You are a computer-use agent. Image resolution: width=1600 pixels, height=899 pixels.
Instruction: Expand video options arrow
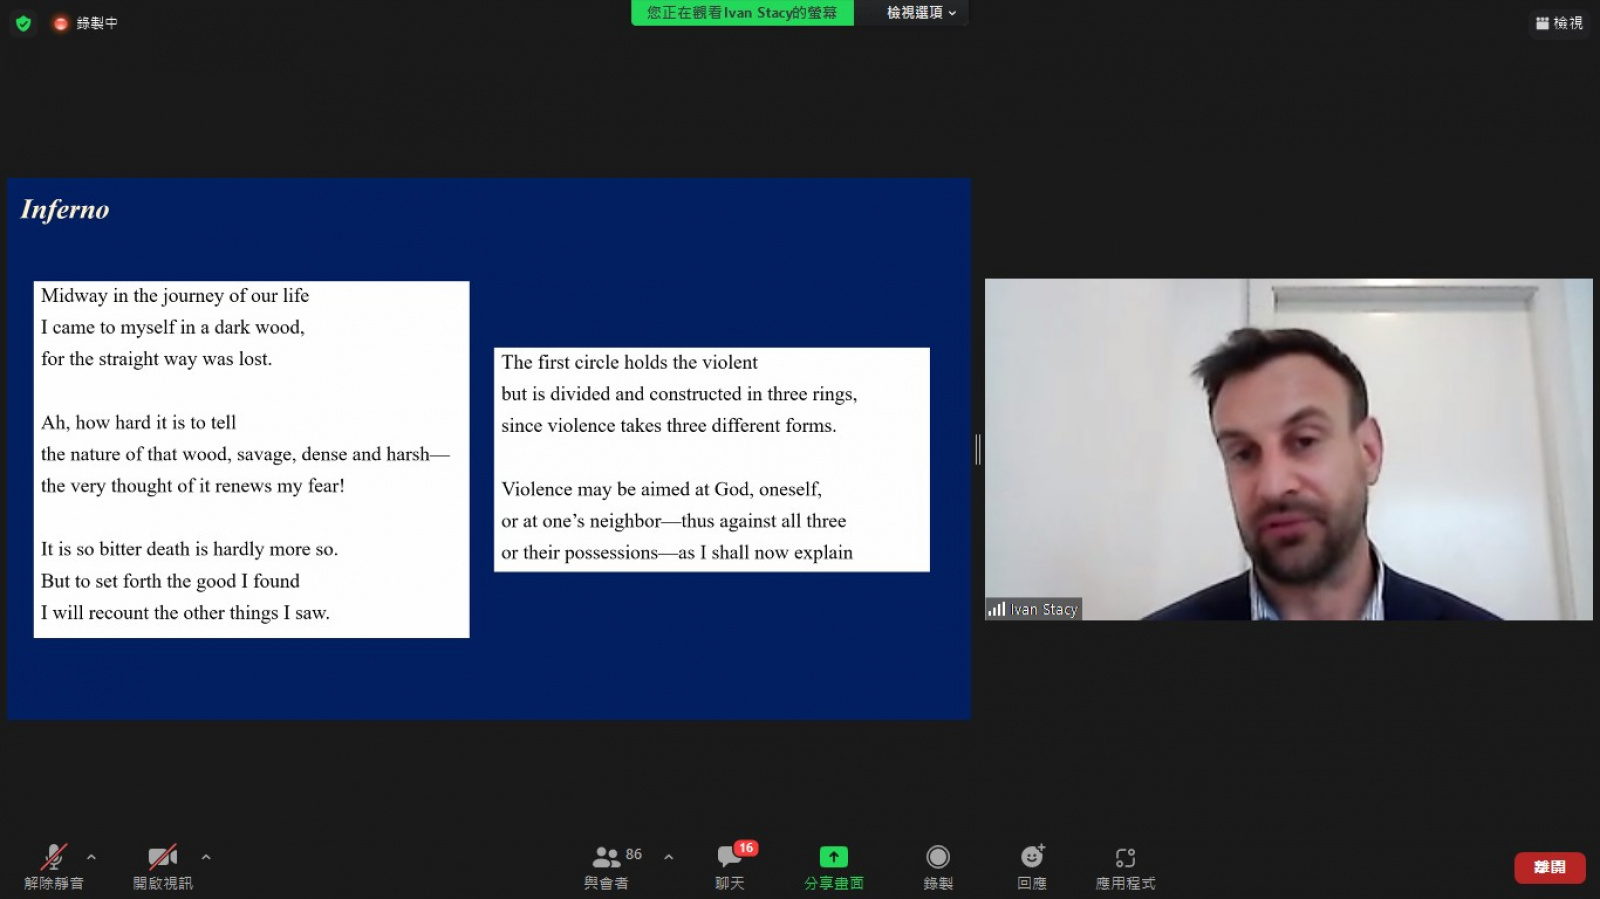point(206,857)
